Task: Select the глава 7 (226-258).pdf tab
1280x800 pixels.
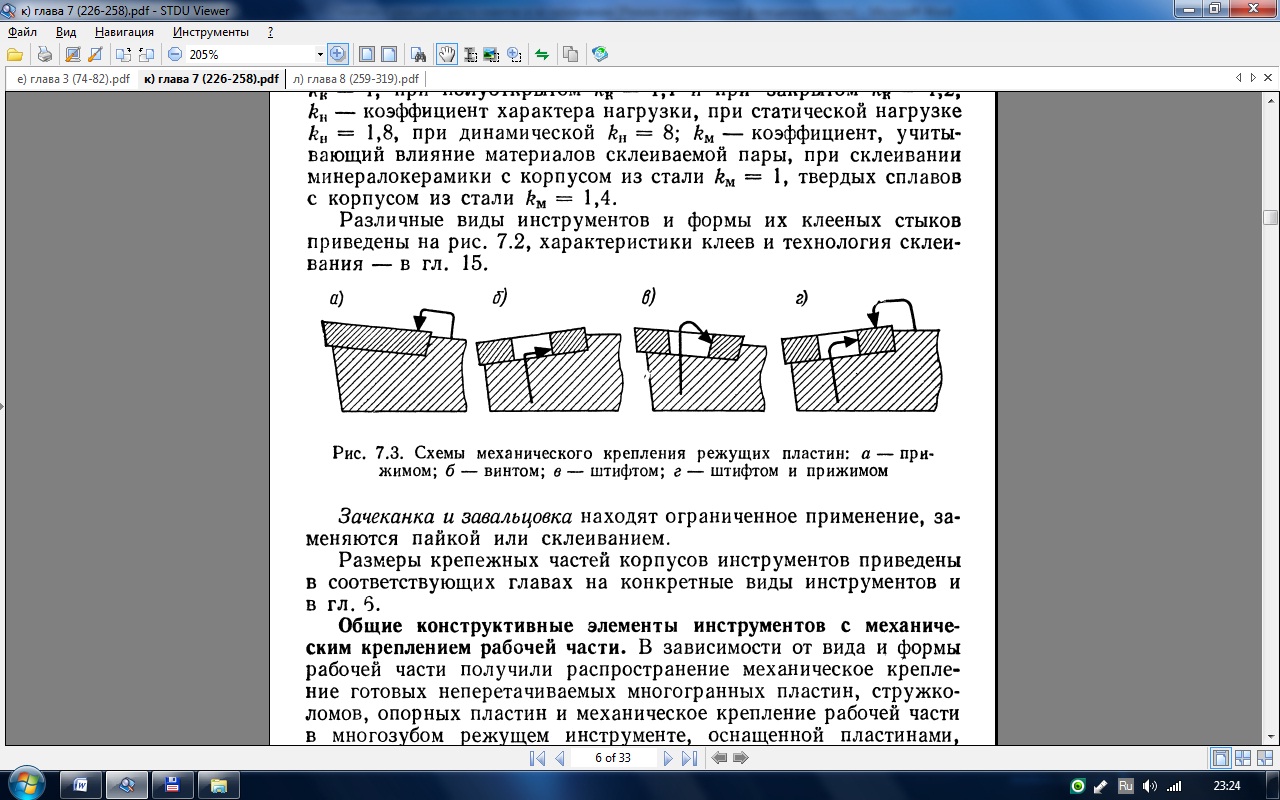Action: pos(211,79)
